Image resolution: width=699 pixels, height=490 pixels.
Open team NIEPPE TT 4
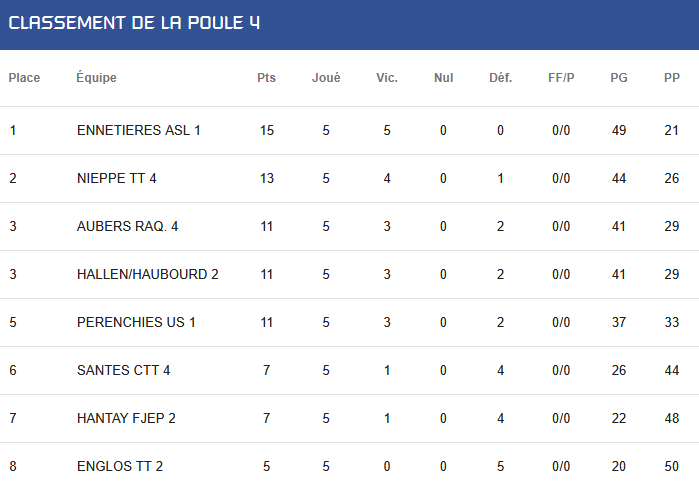(117, 178)
